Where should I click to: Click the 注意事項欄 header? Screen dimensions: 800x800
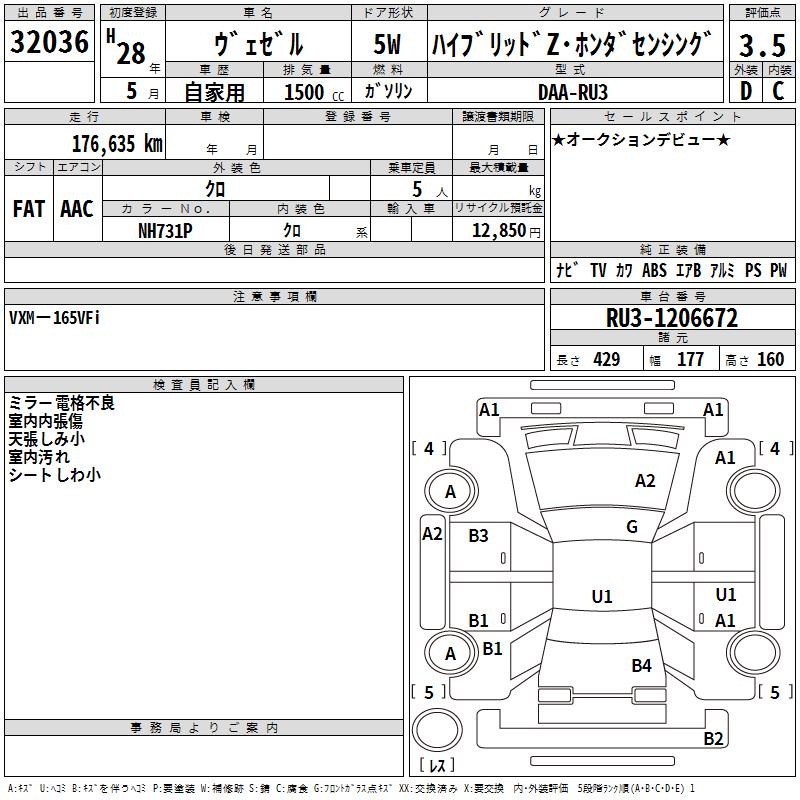tap(274, 297)
